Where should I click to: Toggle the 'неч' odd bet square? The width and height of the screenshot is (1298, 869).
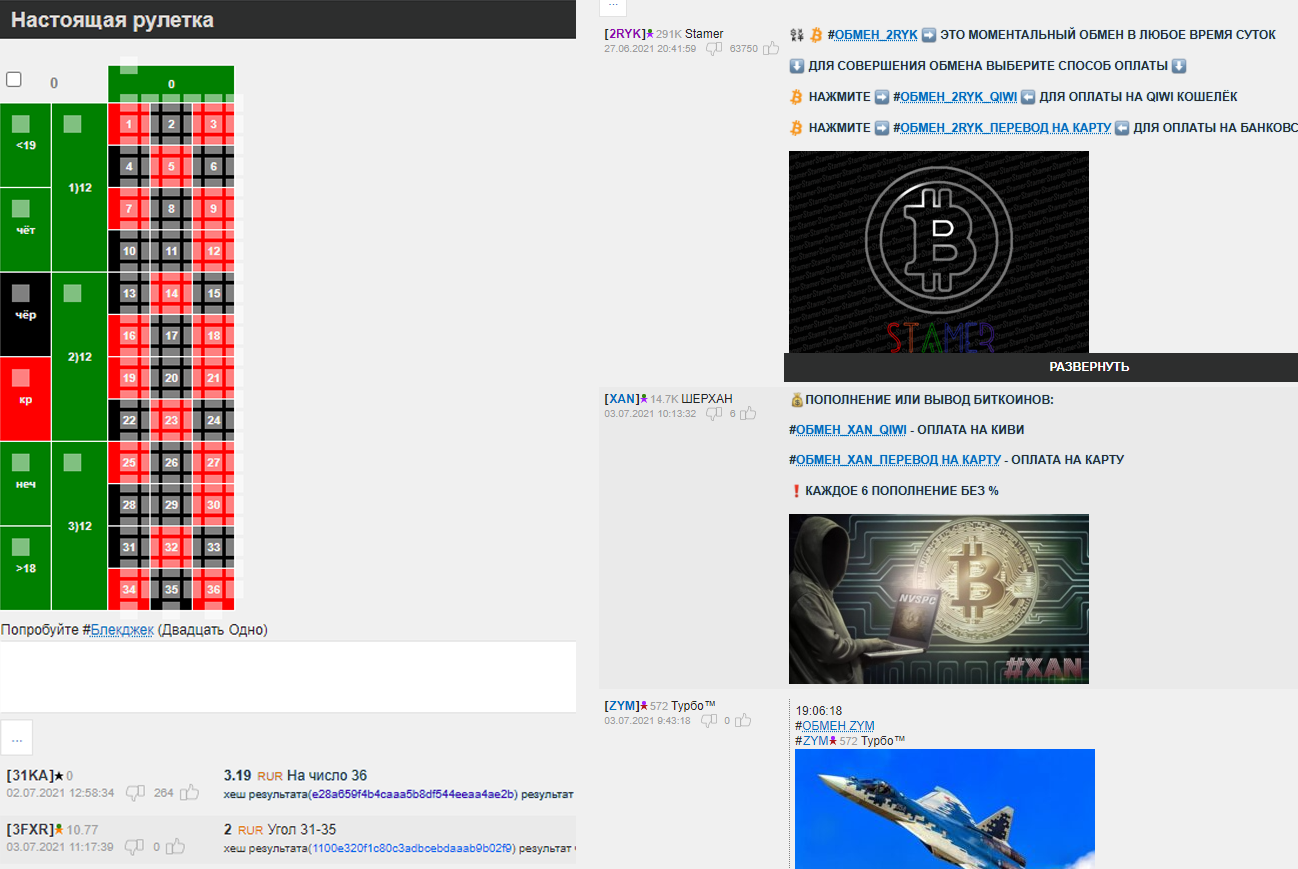pyautogui.click(x=21, y=463)
